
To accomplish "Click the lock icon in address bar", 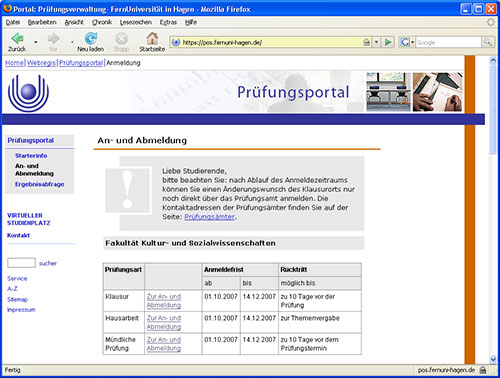I will 366,42.
